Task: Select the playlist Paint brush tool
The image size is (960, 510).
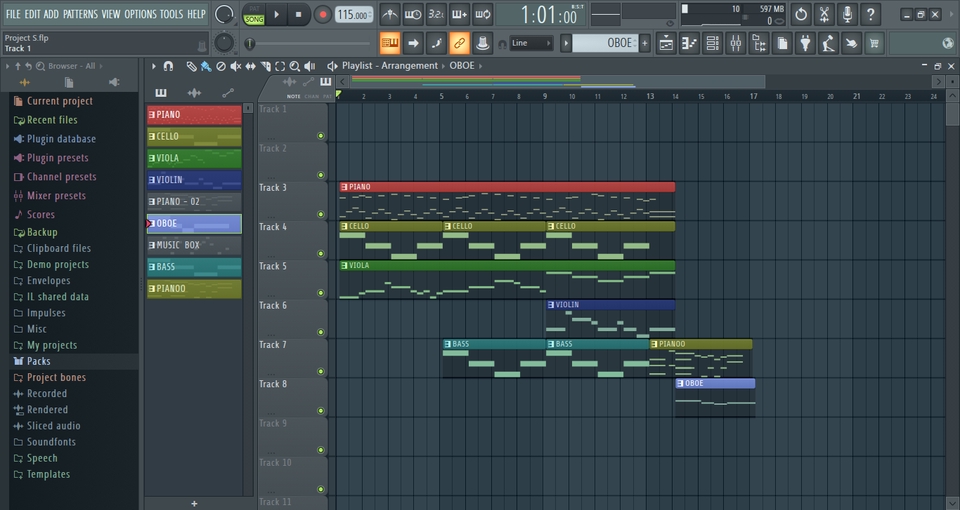Action: 206,66
